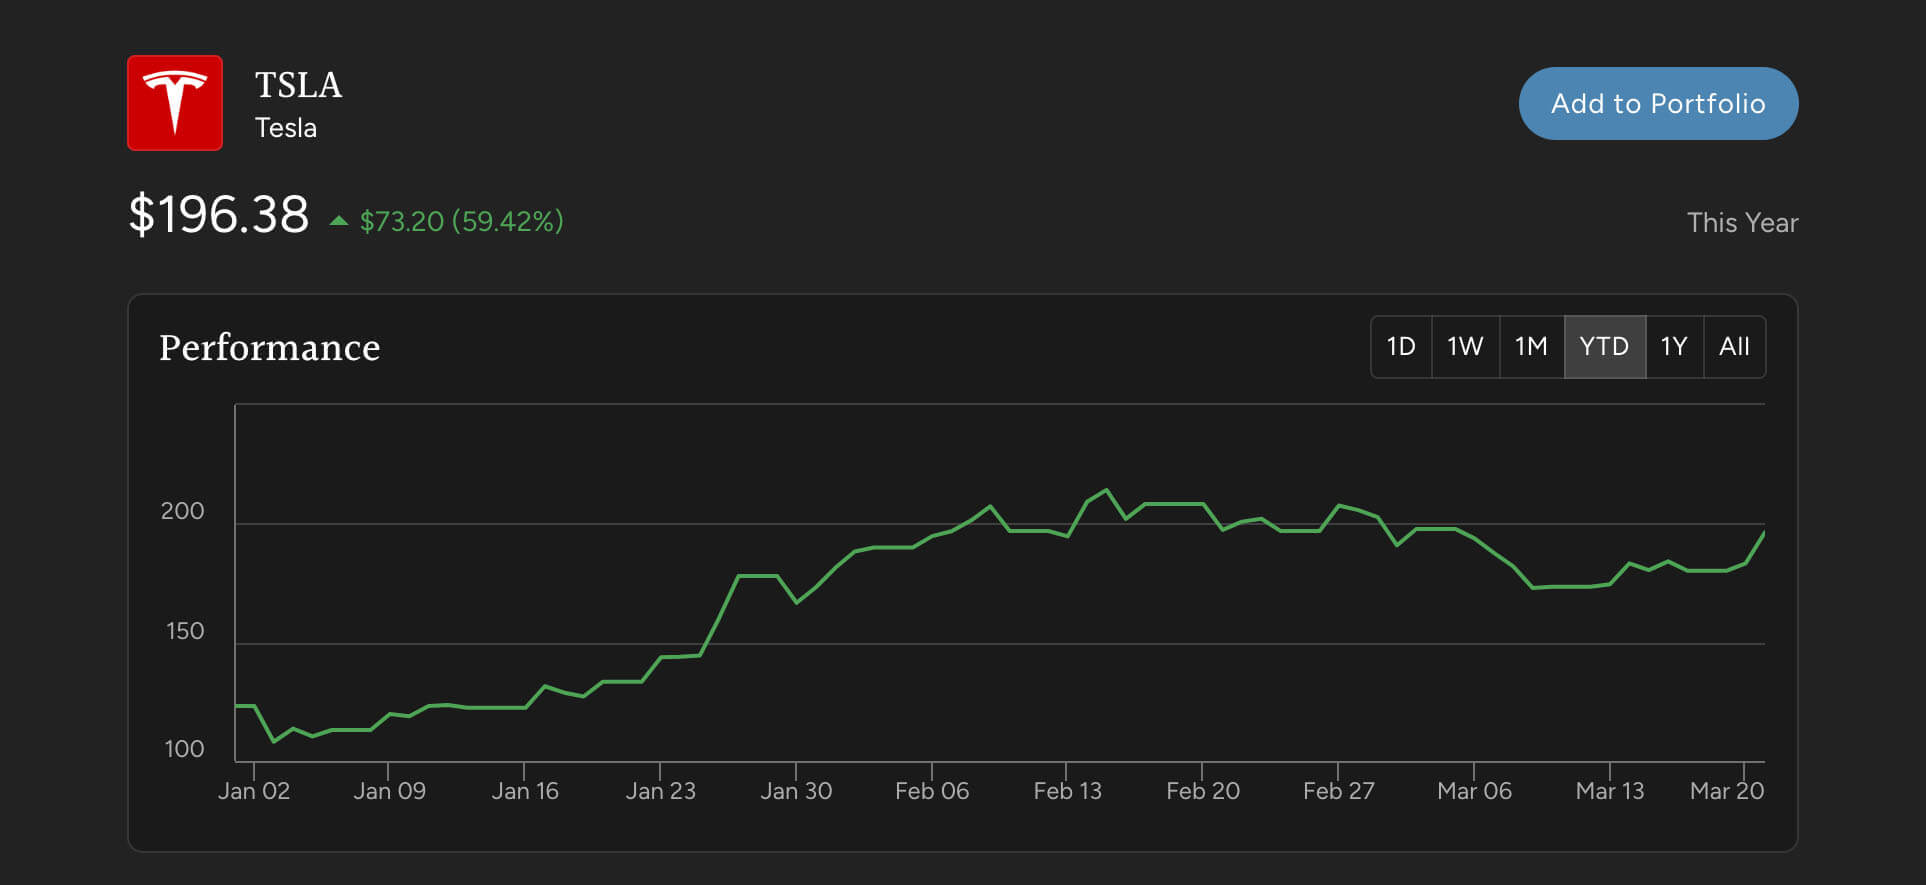Click the 150 y-axis label
Image resolution: width=1926 pixels, height=885 pixels.
[x=184, y=631]
